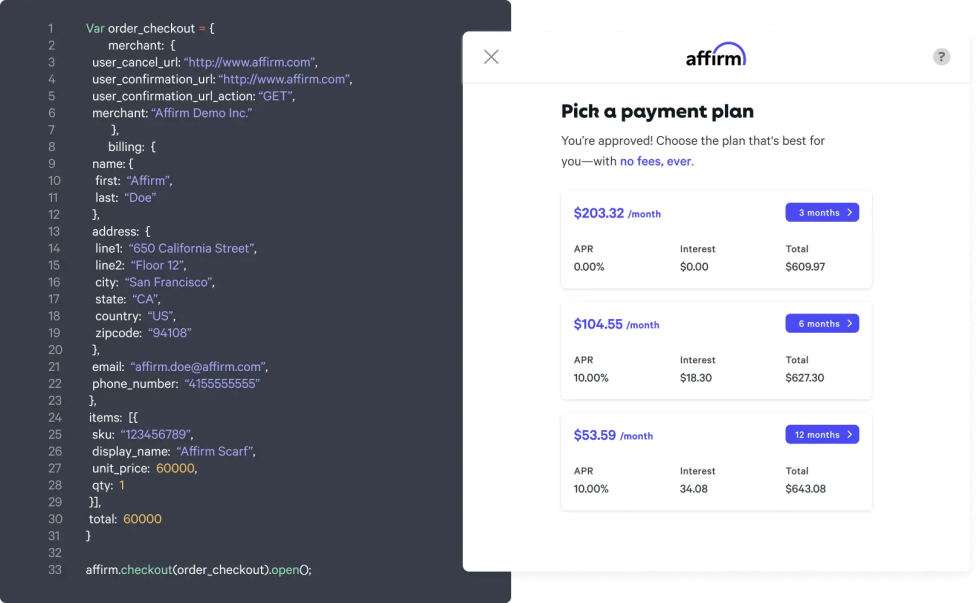980x603 pixels.
Task: Click the $53.59 /month price
Action: [612, 435]
